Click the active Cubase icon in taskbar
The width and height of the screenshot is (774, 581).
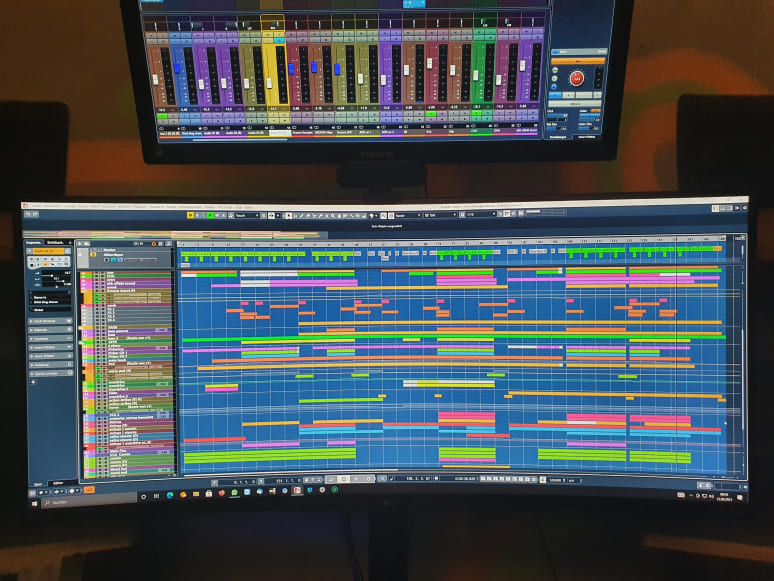297,491
